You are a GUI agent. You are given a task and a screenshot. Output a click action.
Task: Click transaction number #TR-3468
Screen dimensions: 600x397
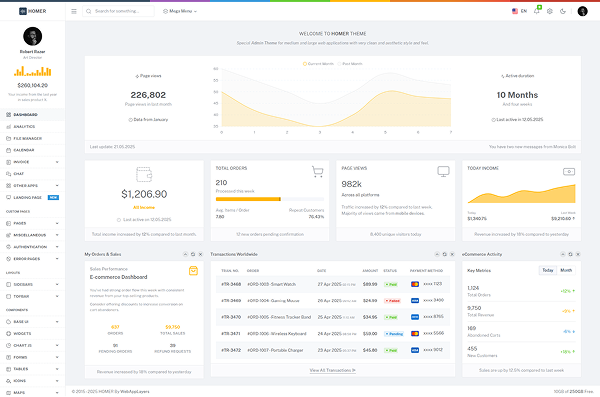(x=231, y=284)
